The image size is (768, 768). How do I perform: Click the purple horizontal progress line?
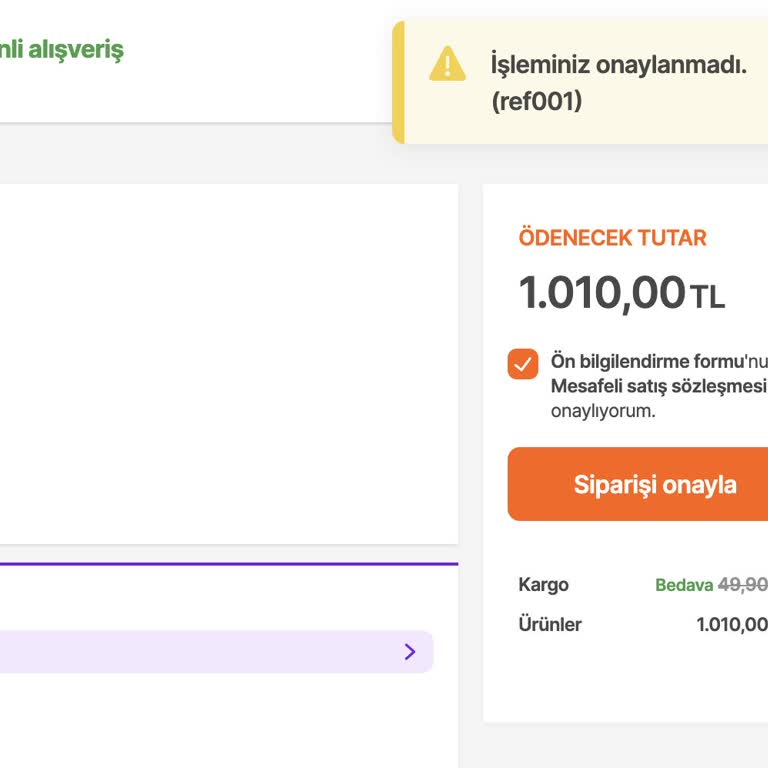point(228,564)
